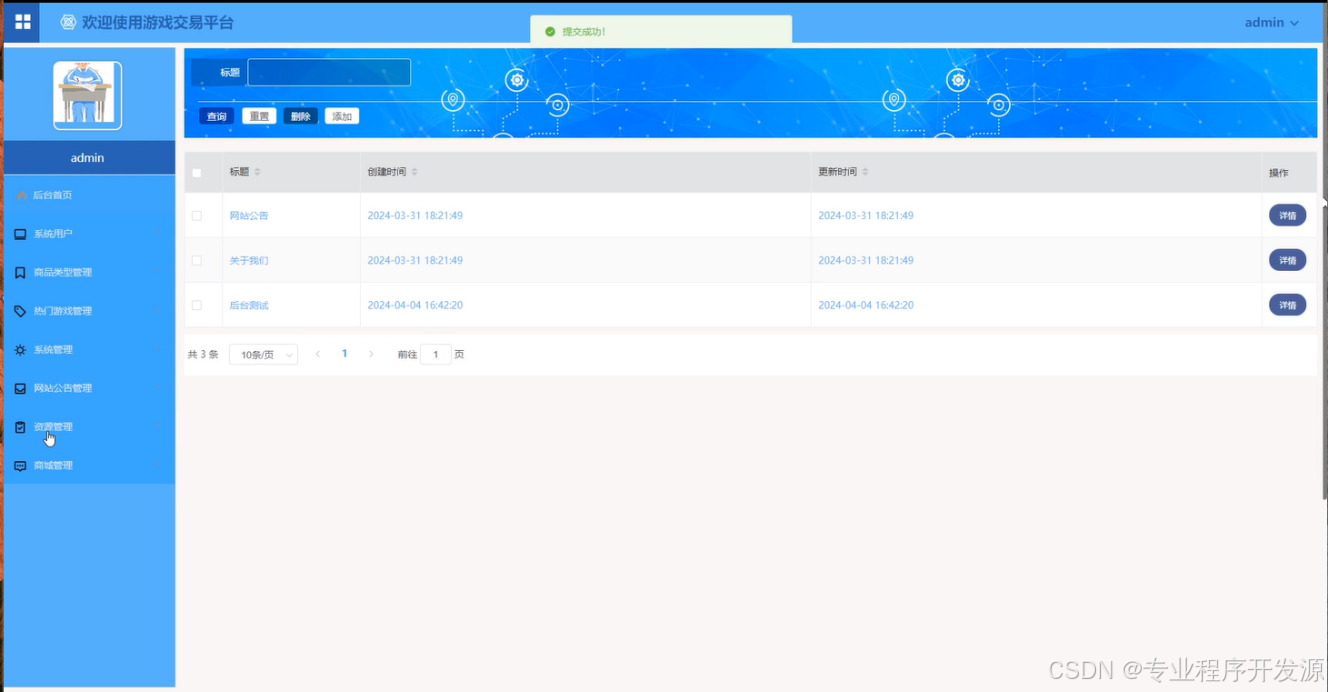Click the tag icon beside 热门游戏管理

point(20,311)
